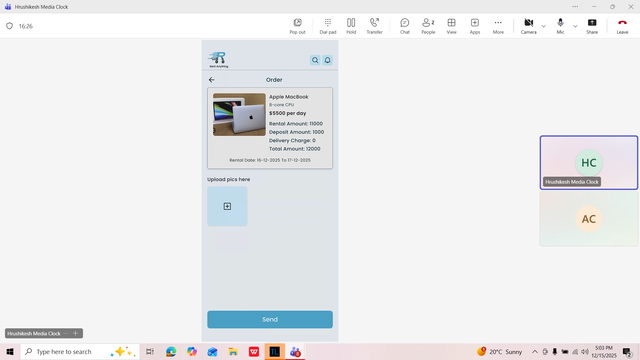Expand the Camera options chevron
Viewport: 640px width, 360px height.
click(543, 26)
